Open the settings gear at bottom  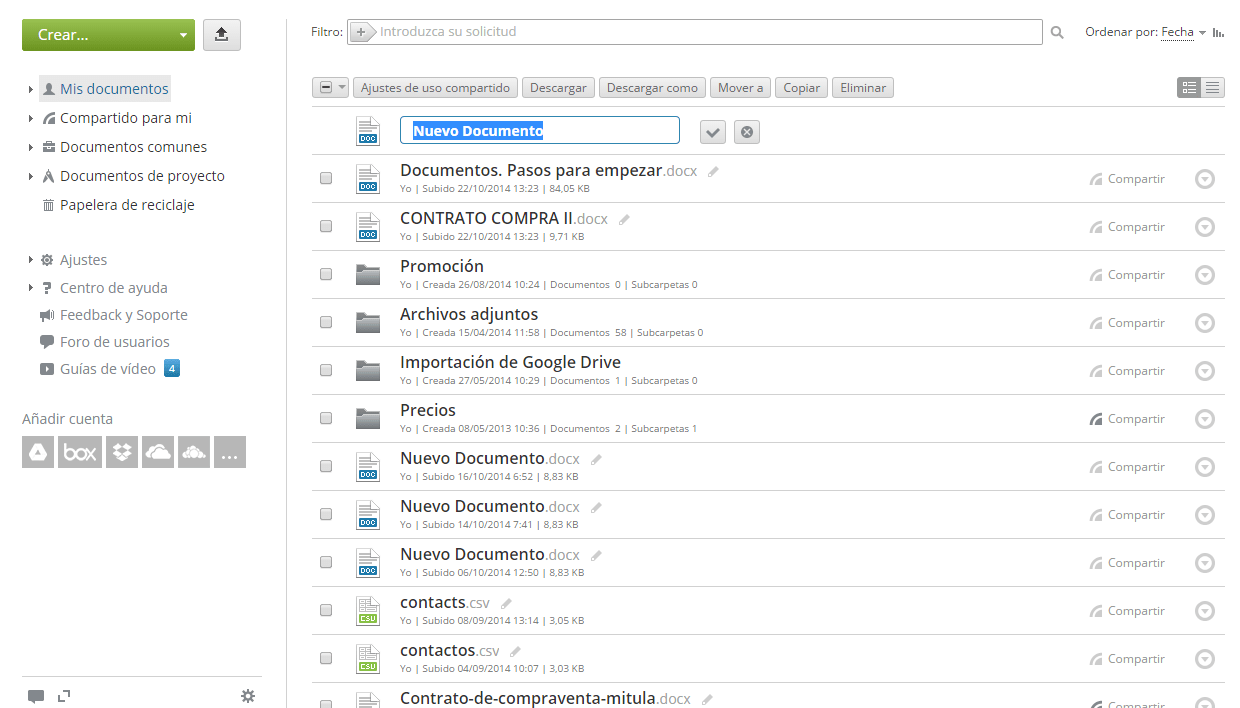pyautogui.click(x=248, y=696)
